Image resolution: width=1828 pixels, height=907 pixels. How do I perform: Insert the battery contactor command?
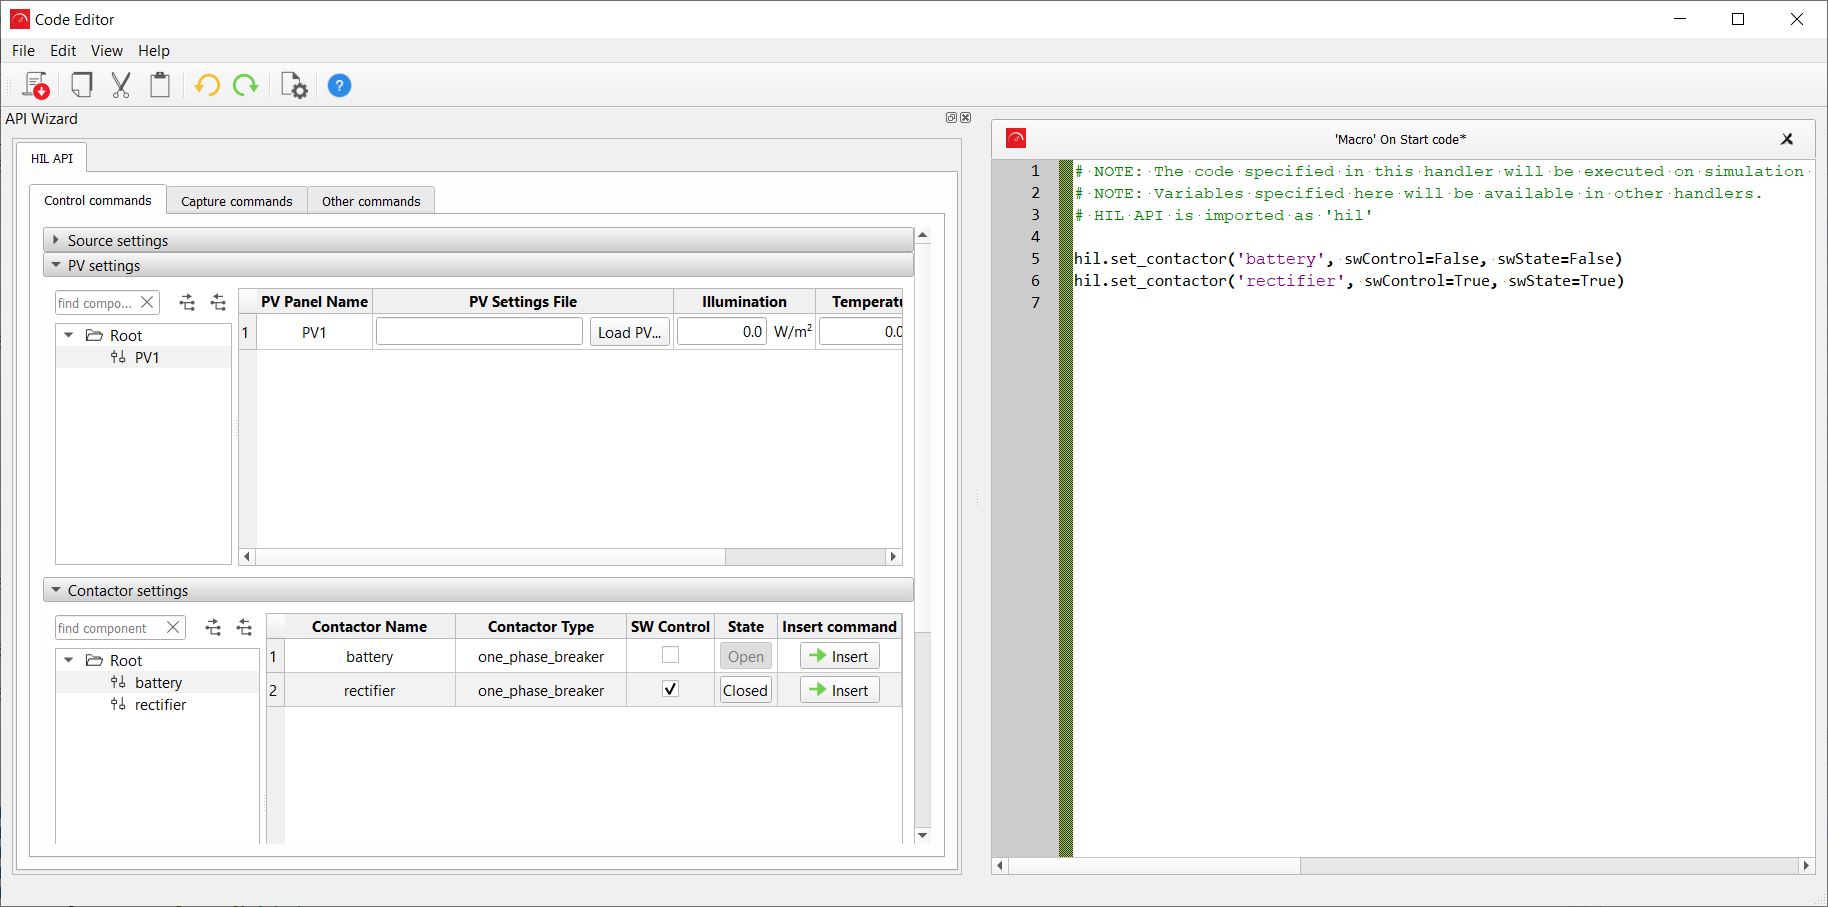coord(839,657)
